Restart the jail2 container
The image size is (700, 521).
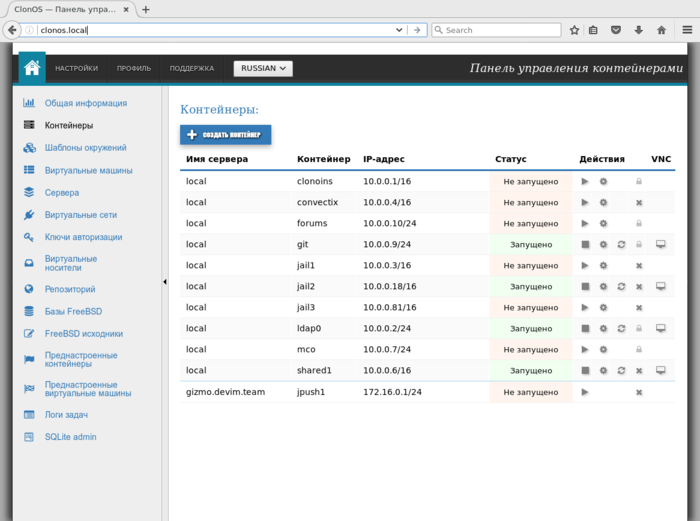[621, 287]
